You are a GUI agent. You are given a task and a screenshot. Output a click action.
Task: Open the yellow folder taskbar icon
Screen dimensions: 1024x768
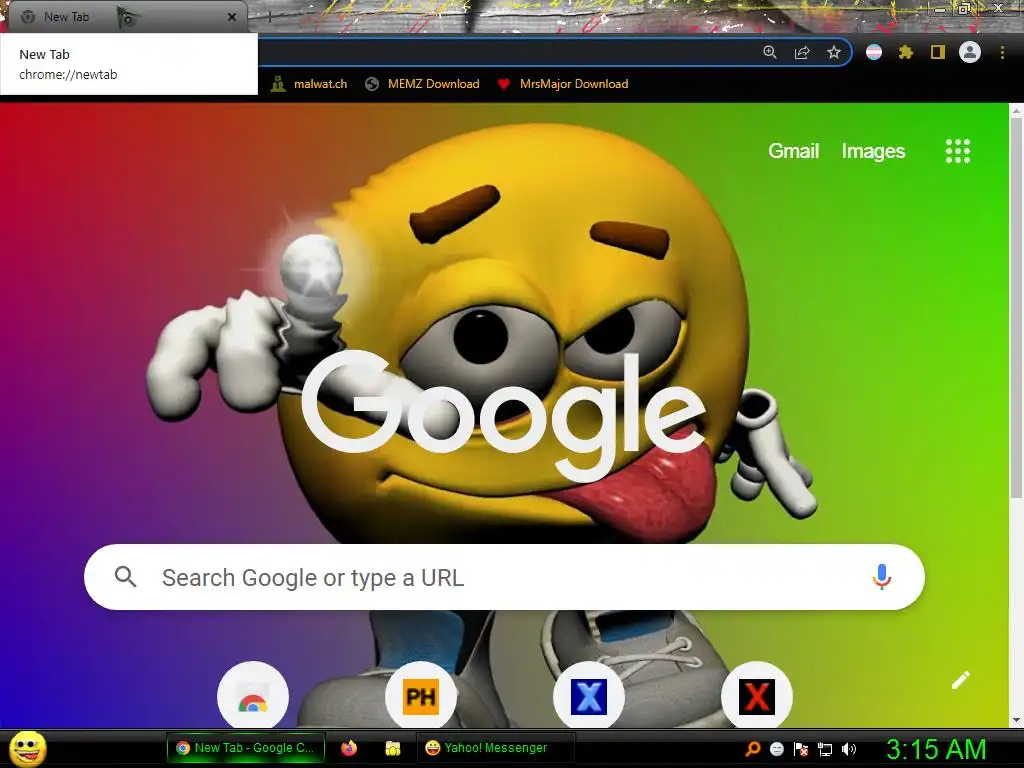pyautogui.click(x=392, y=748)
